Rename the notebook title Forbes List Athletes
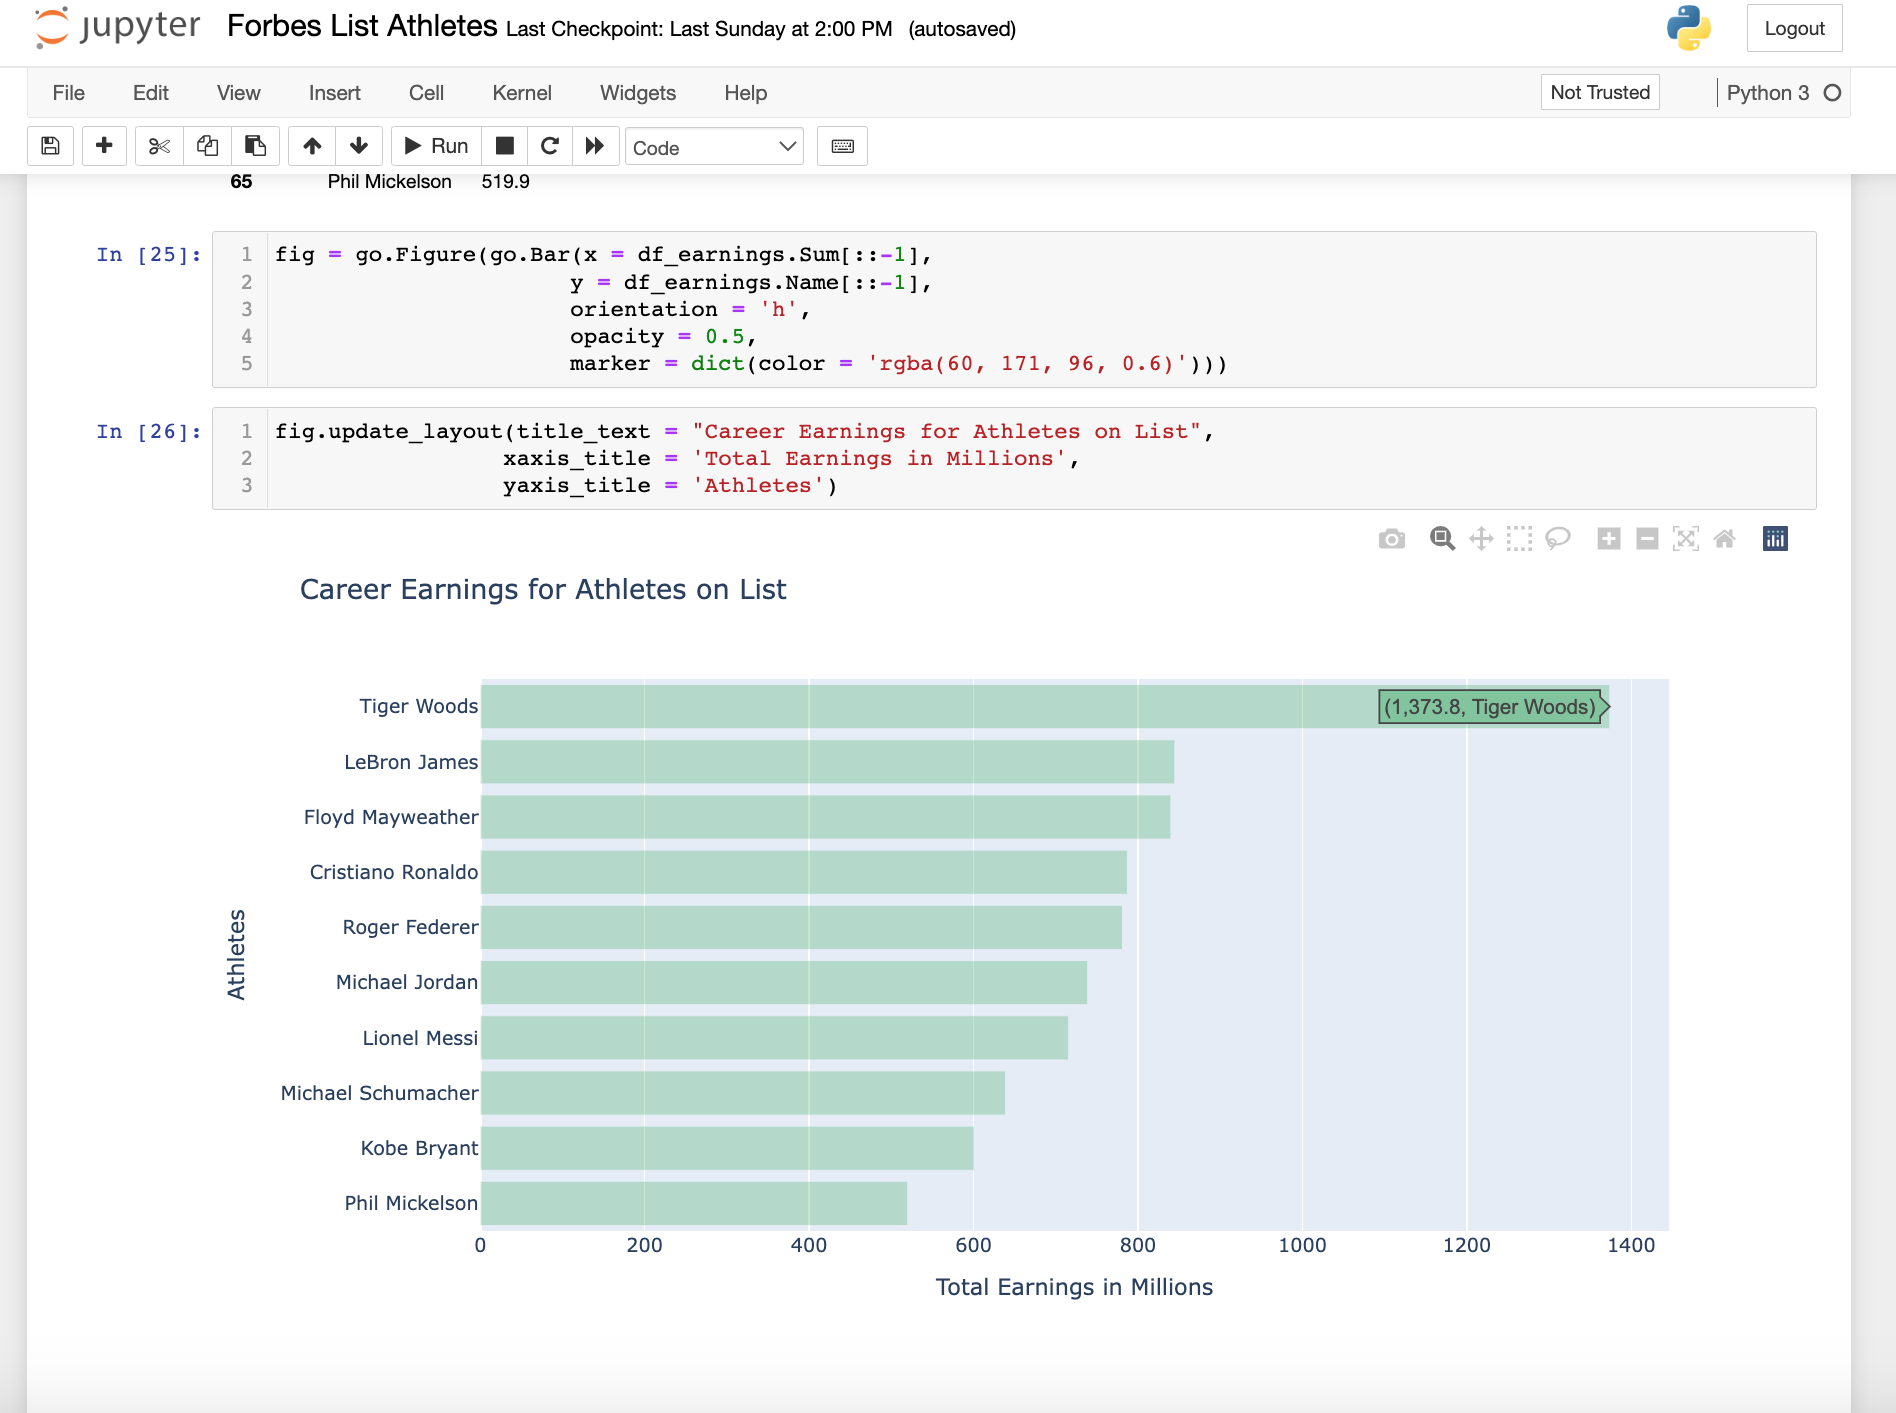Screen dimensions: 1896x1413 click(362, 26)
